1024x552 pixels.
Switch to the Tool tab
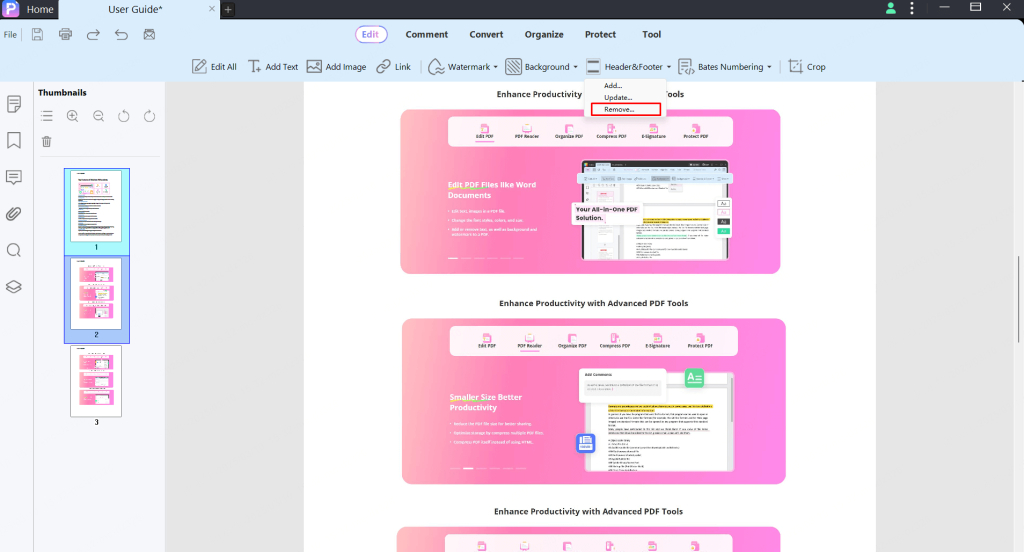[651, 35]
